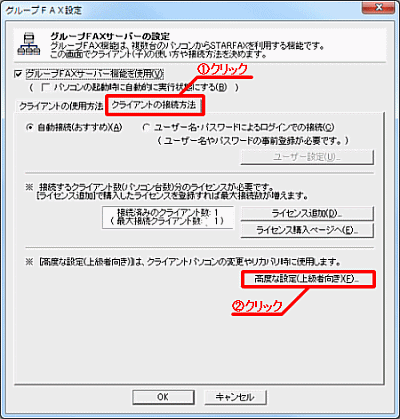400x419 pixels.
Task: Click the red ①クリック annotation label
Action: (x=223, y=69)
